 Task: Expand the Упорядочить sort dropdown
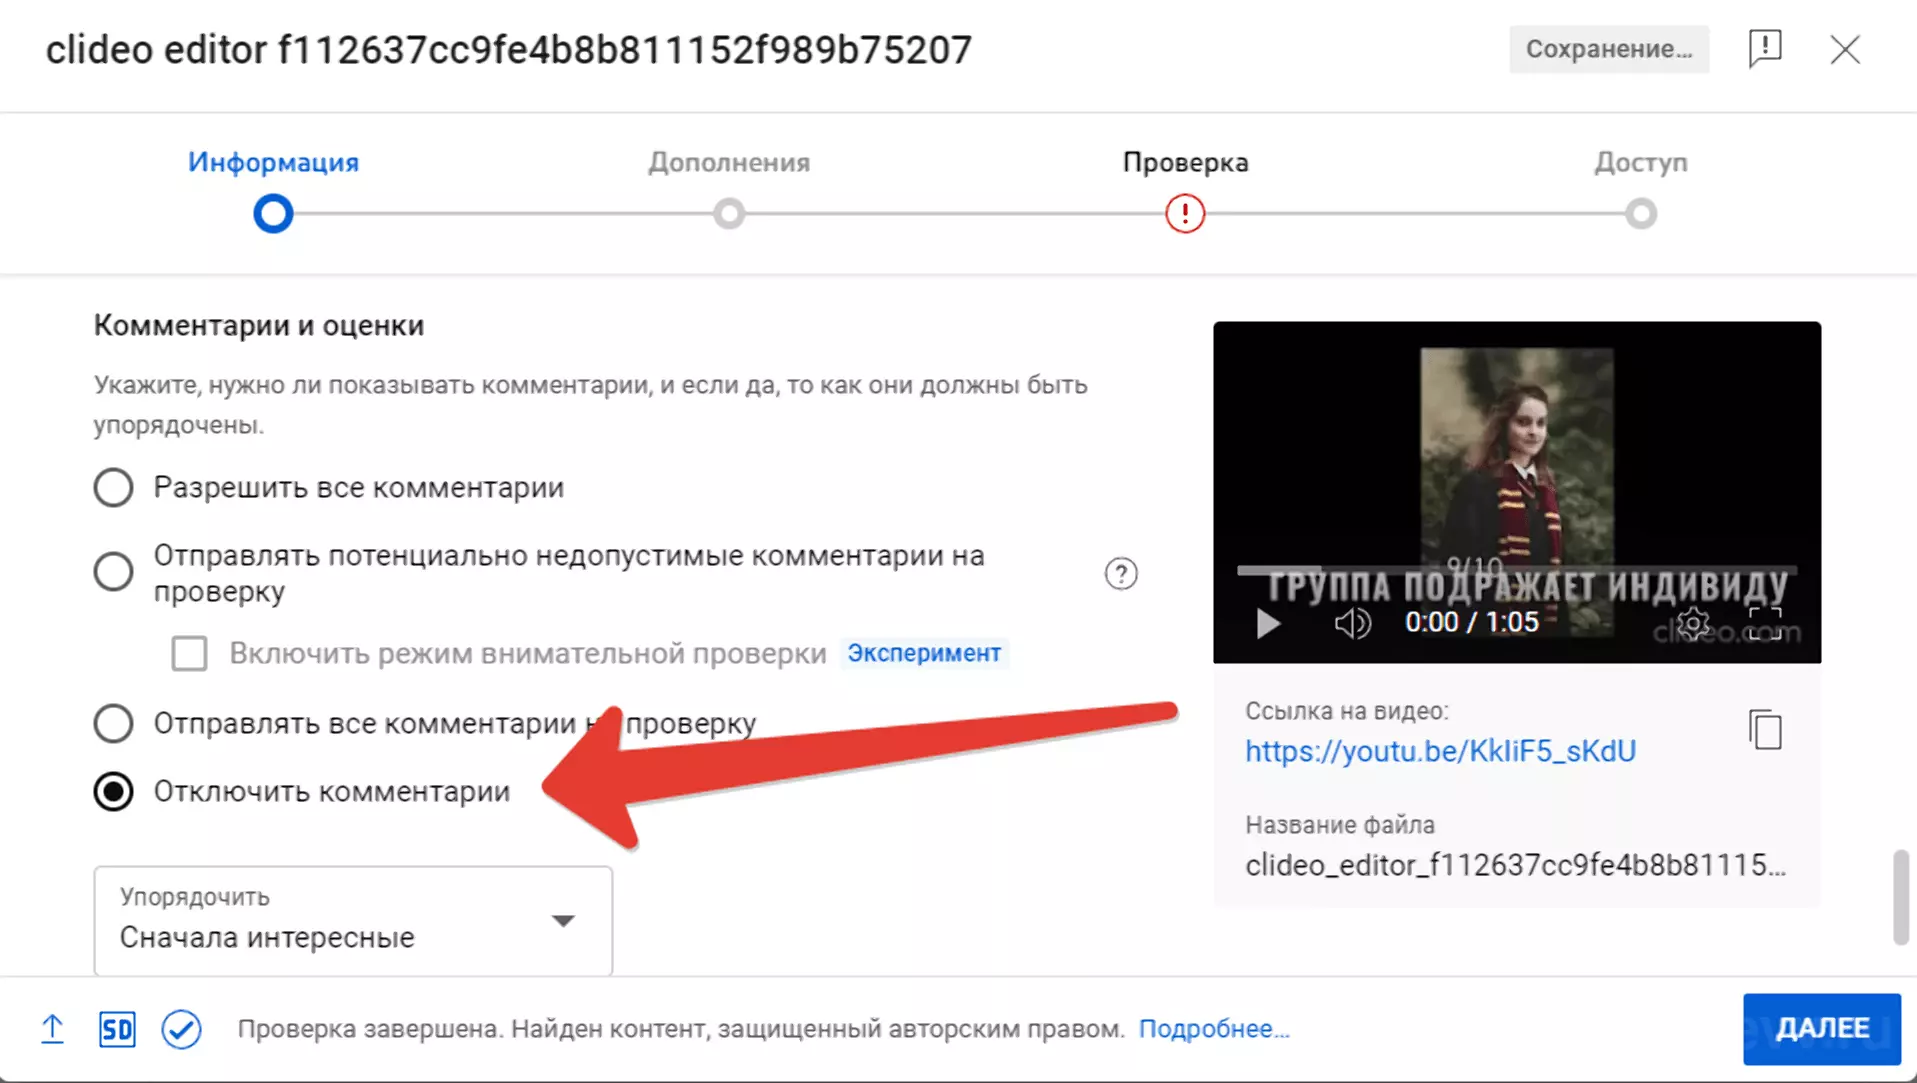click(353, 920)
